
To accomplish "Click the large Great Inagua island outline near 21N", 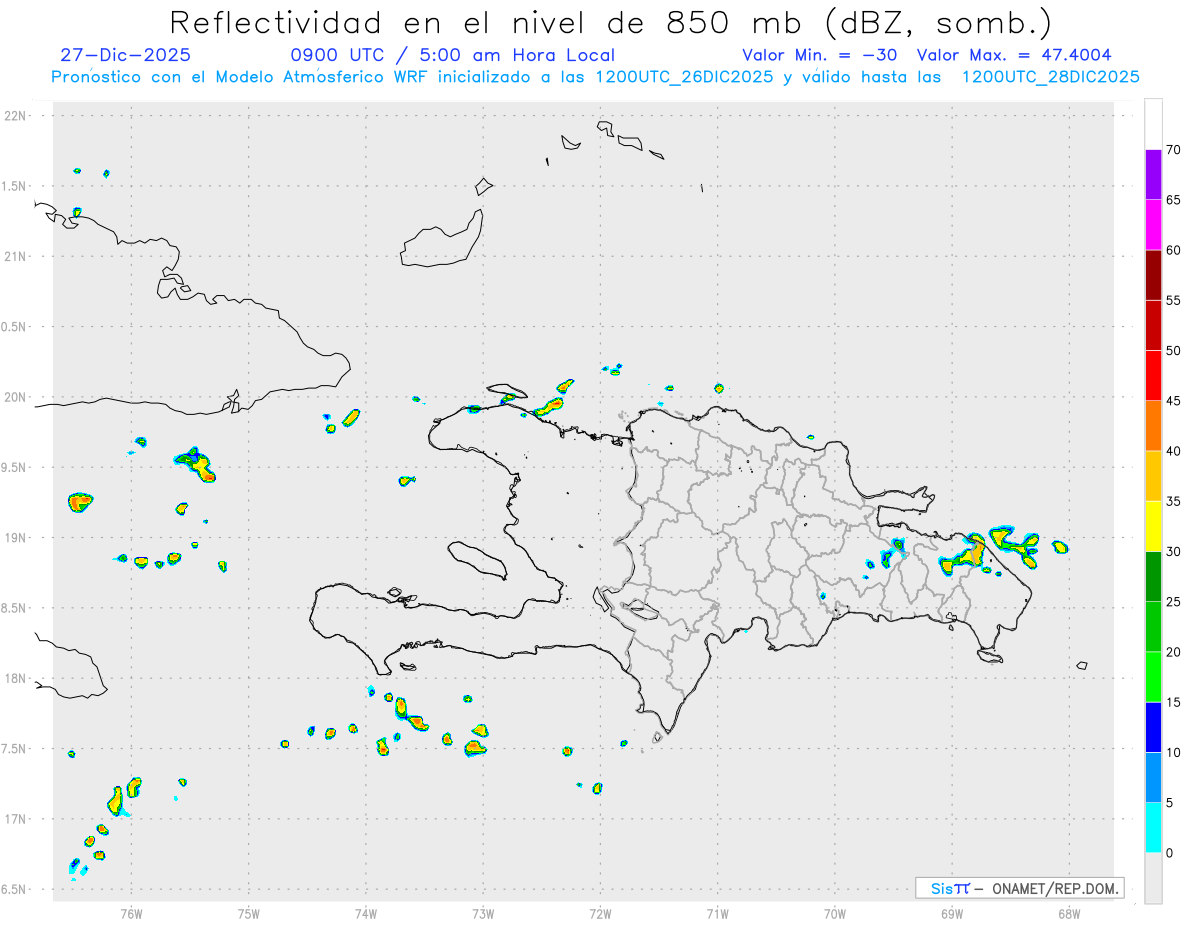I will 441,240.
